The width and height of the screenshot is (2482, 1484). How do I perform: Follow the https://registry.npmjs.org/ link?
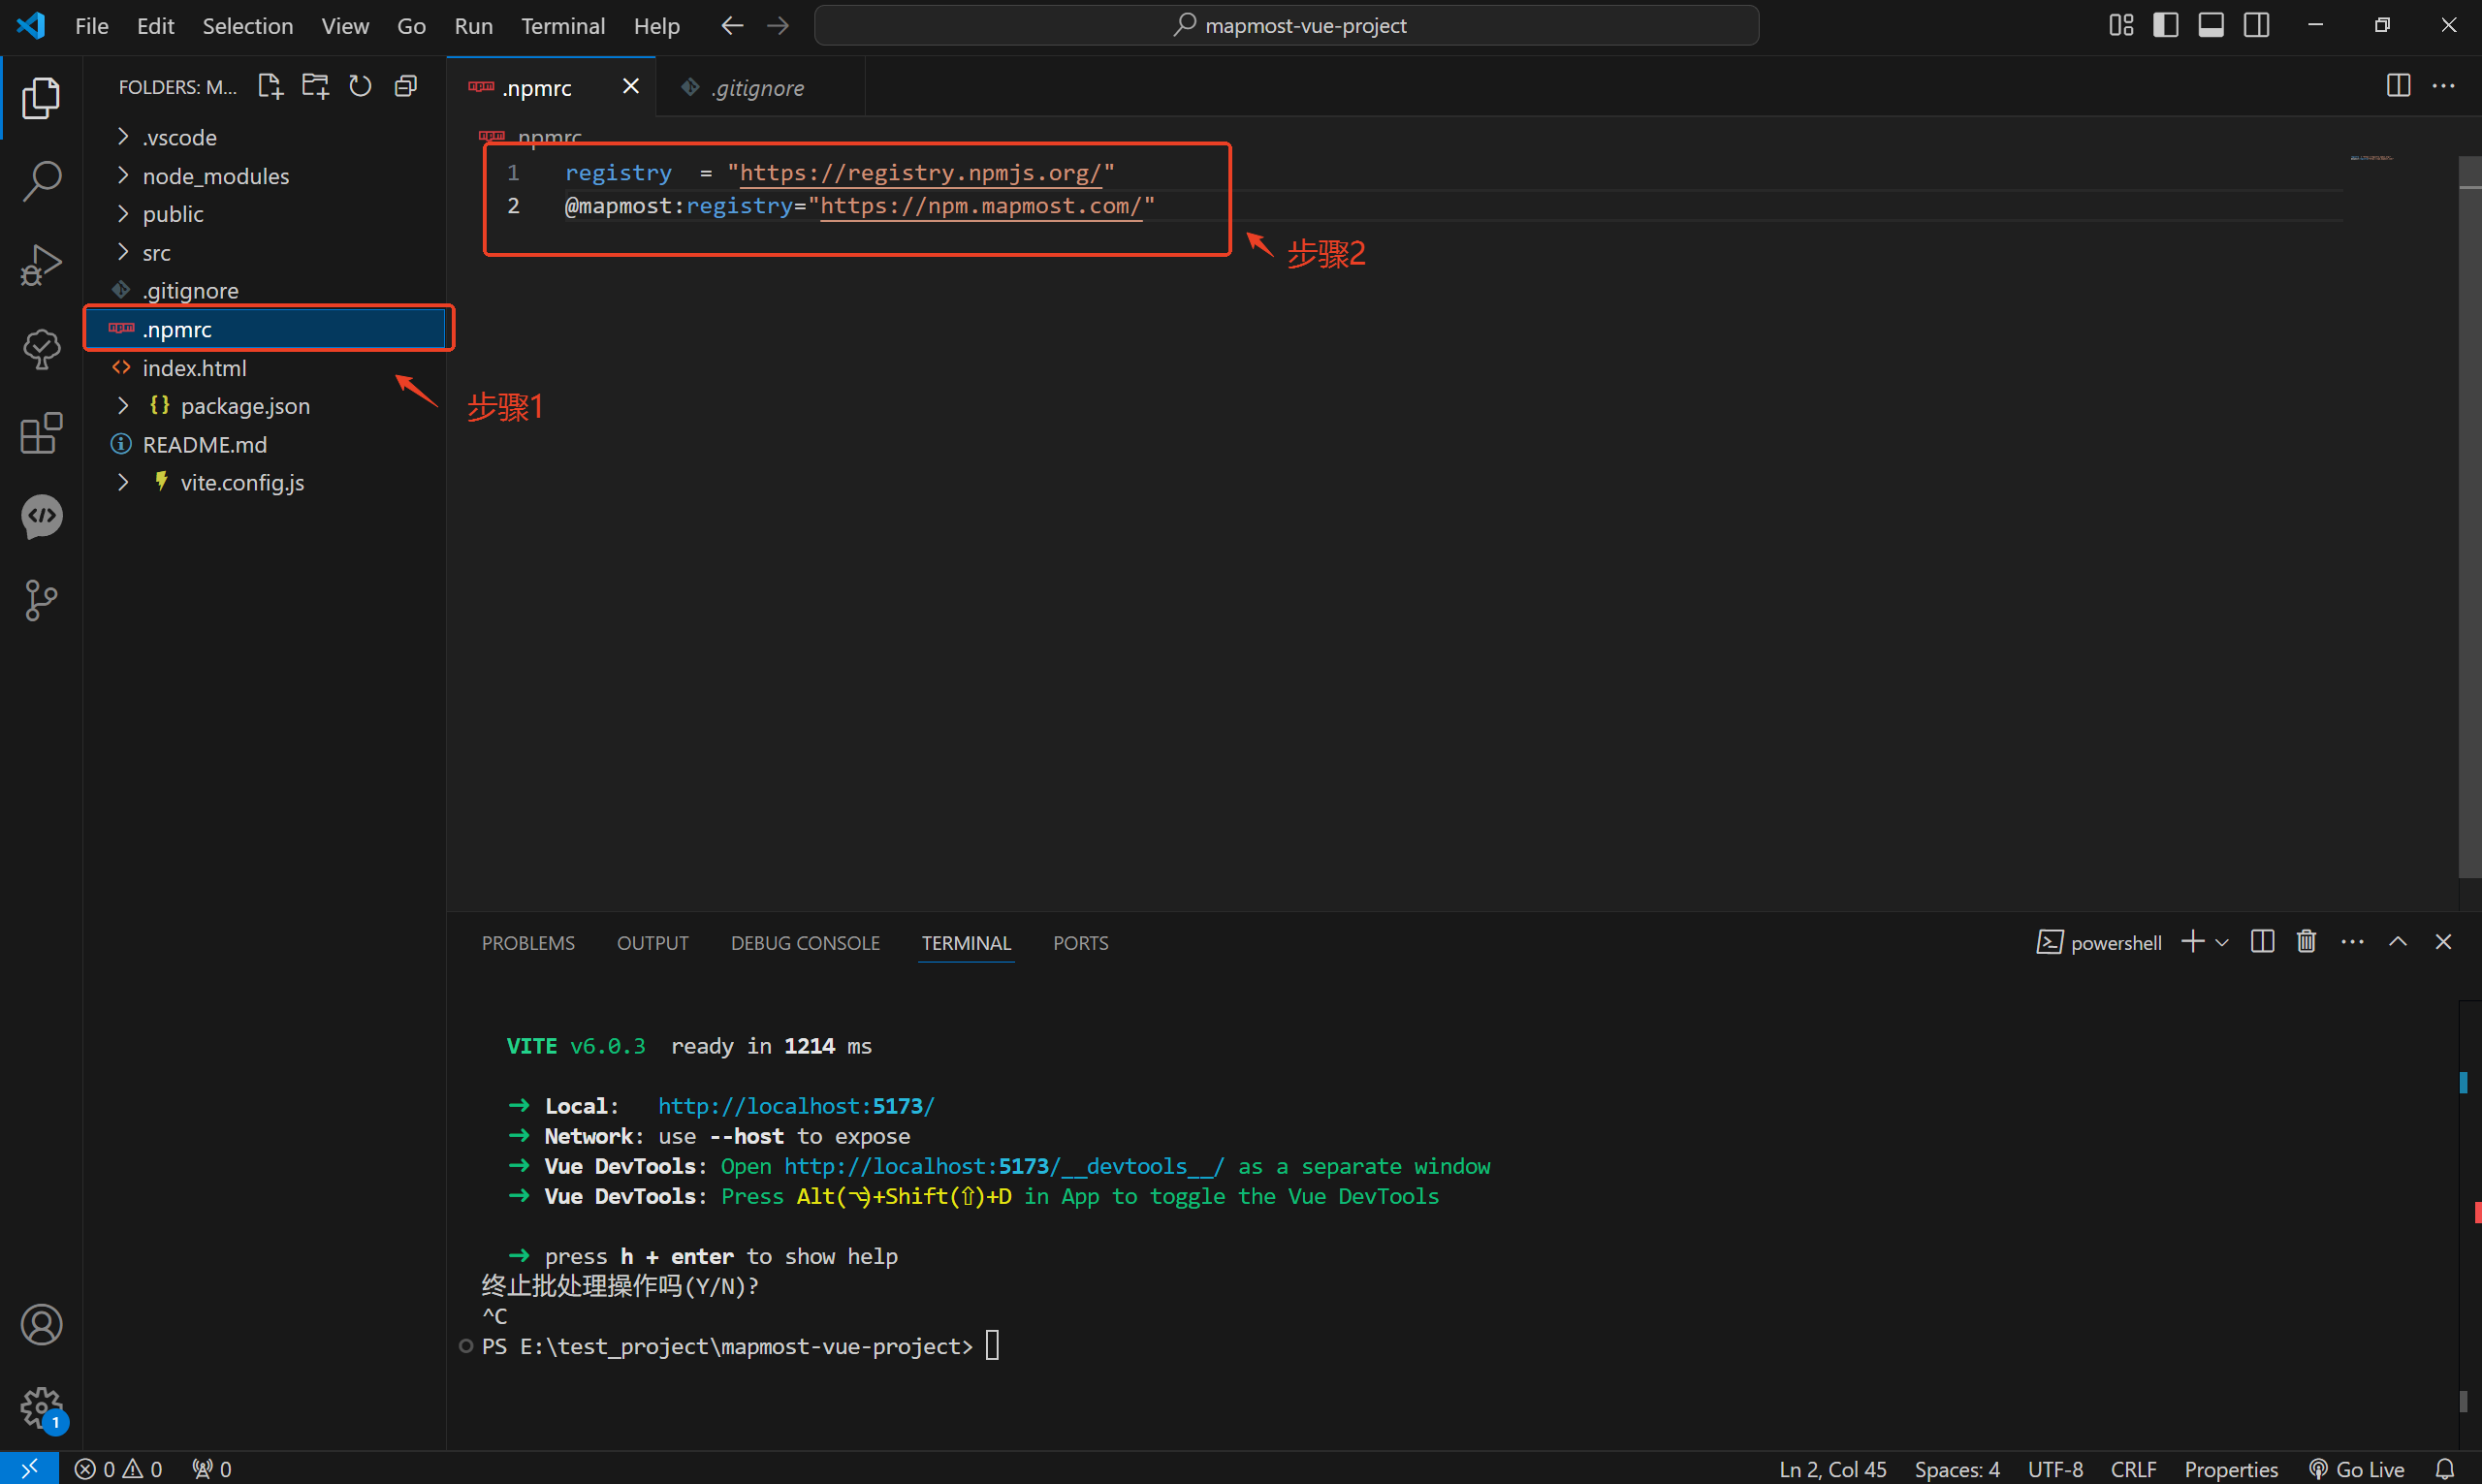click(x=921, y=173)
